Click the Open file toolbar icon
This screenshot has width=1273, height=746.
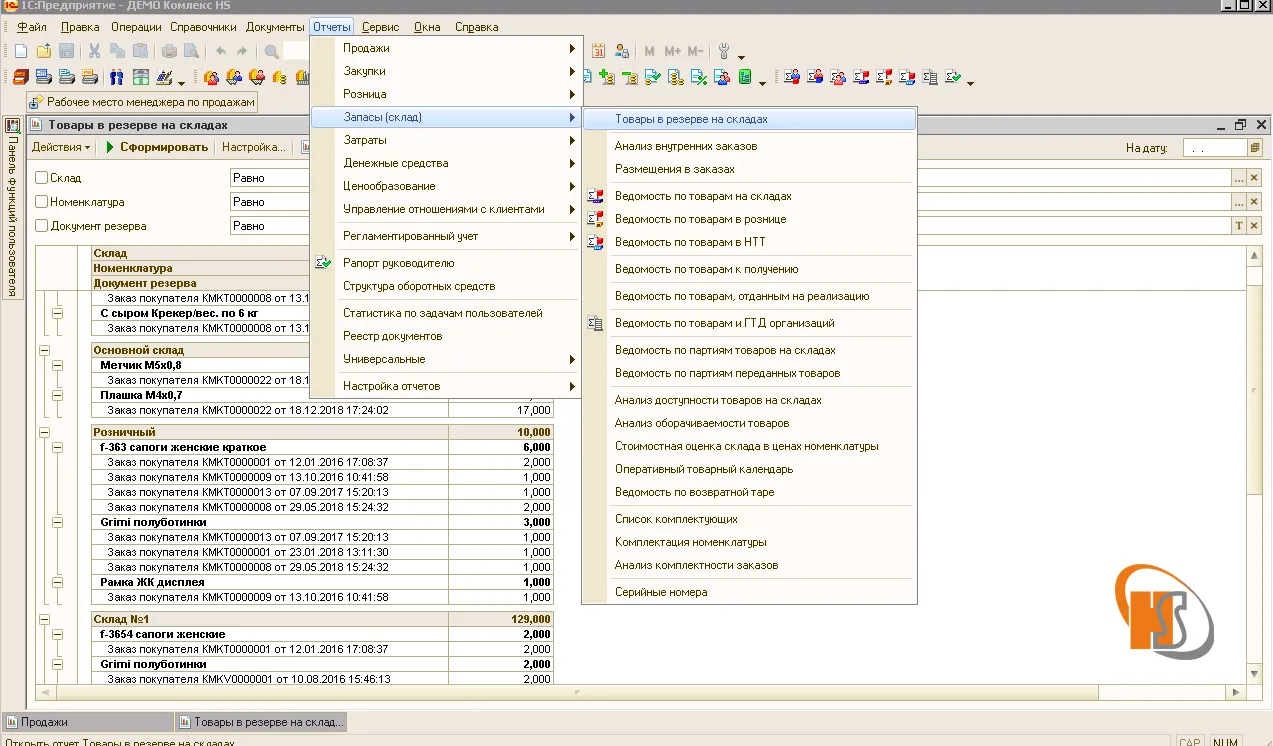[x=44, y=51]
